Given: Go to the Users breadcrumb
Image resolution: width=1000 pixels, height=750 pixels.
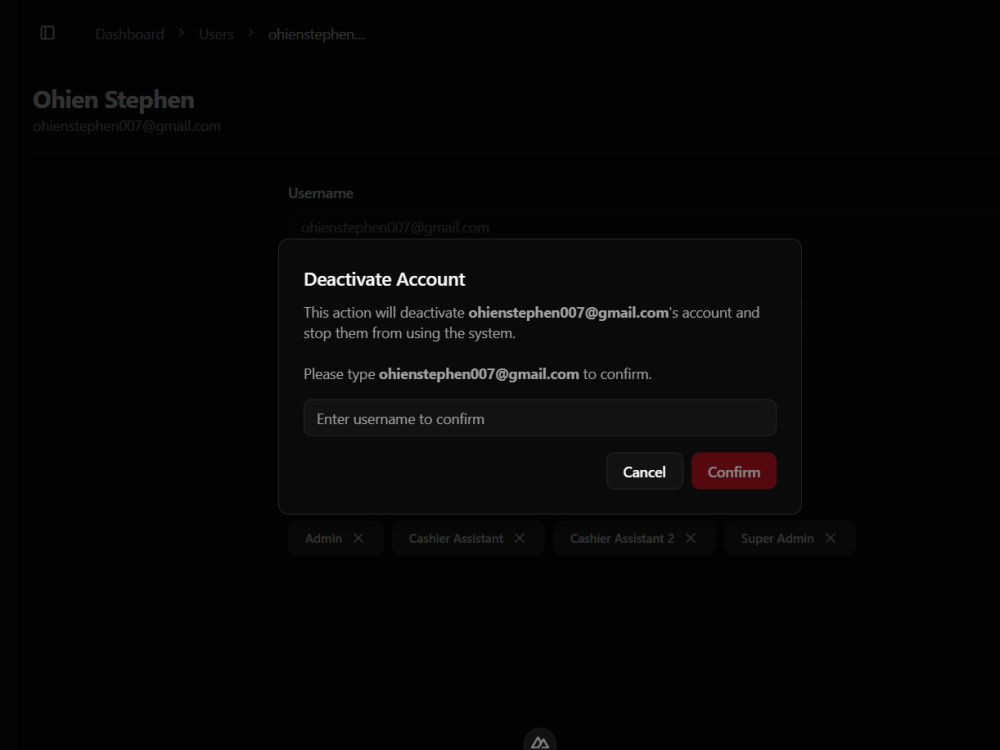Looking at the screenshot, I should (x=216, y=34).
